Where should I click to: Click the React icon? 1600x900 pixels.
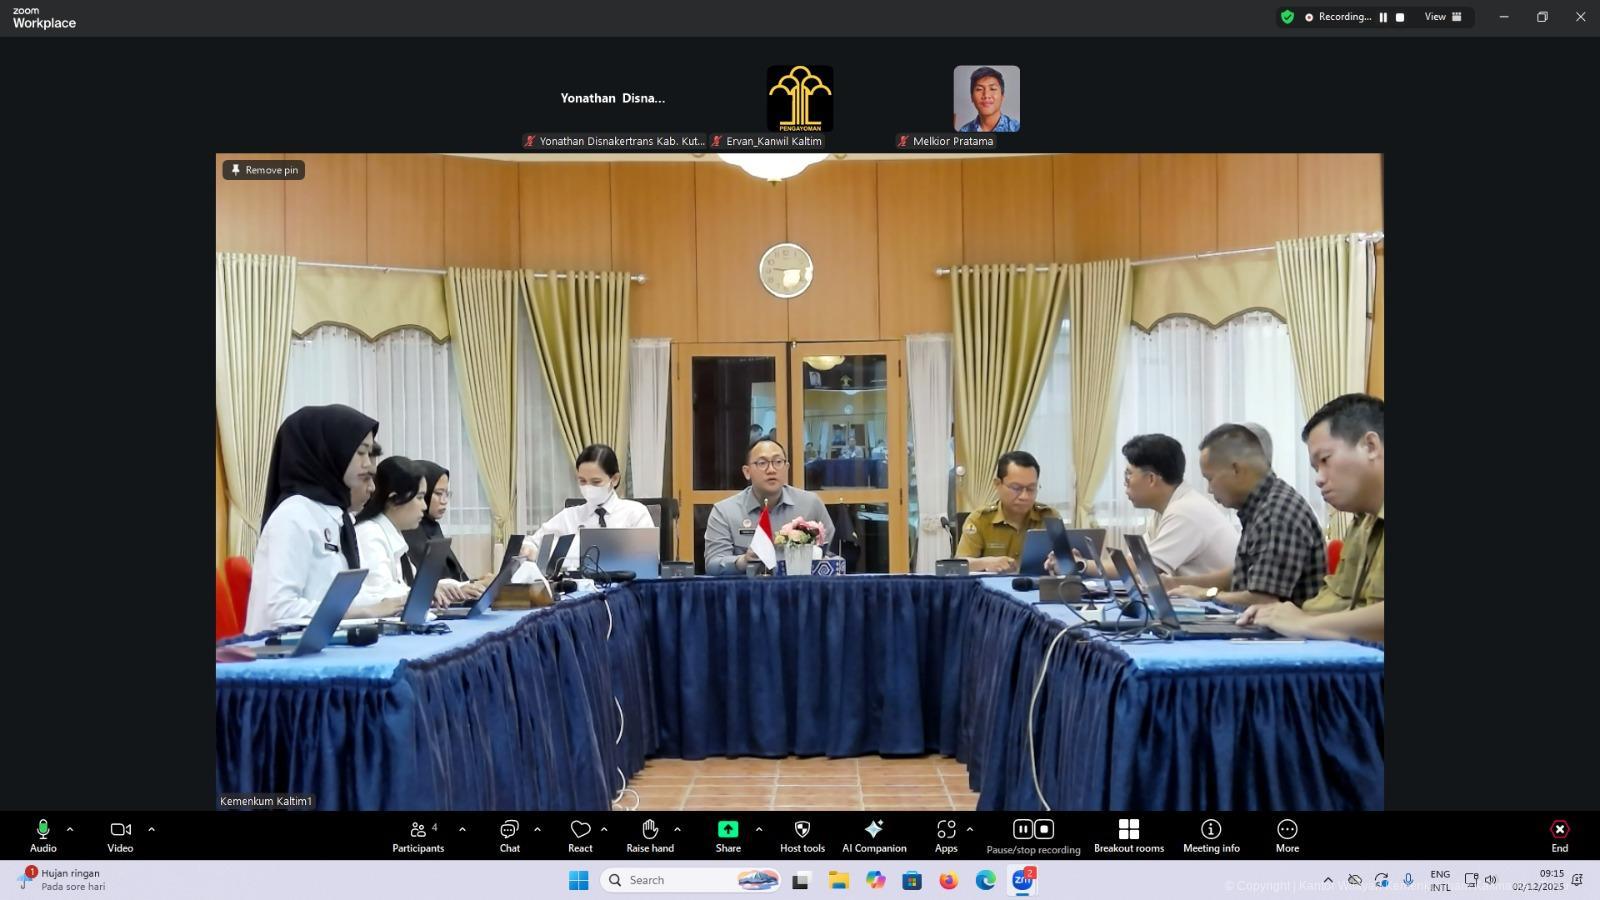(x=580, y=835)
